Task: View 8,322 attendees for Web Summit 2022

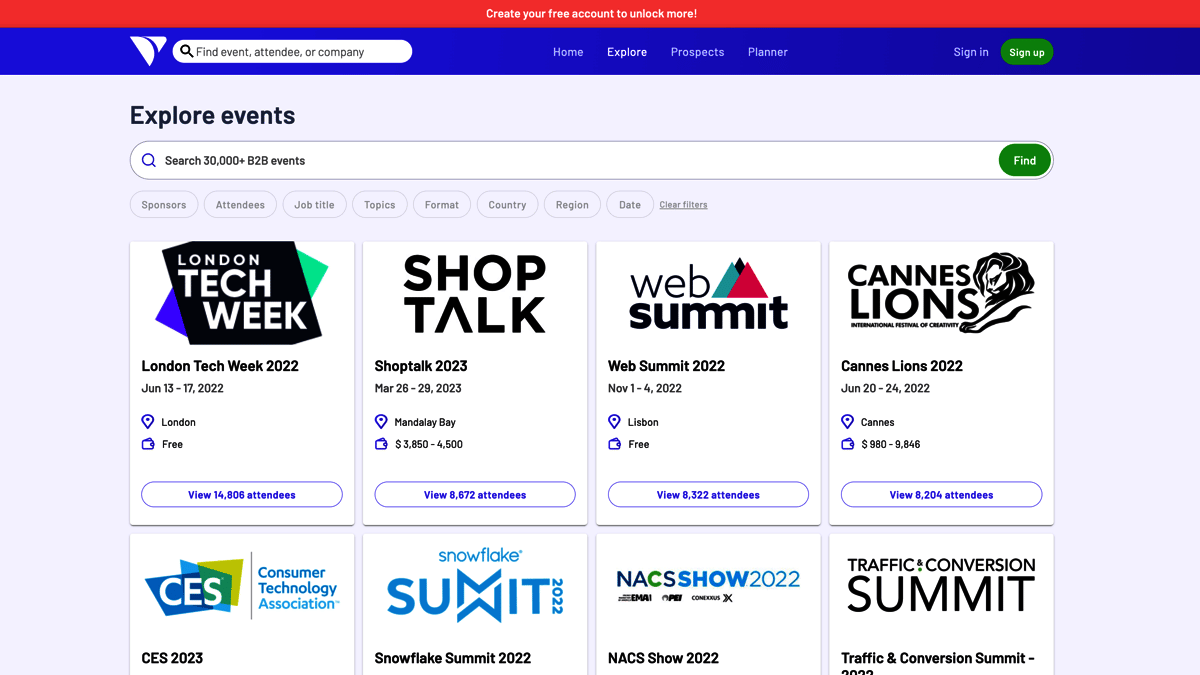Action: point(707,494)
